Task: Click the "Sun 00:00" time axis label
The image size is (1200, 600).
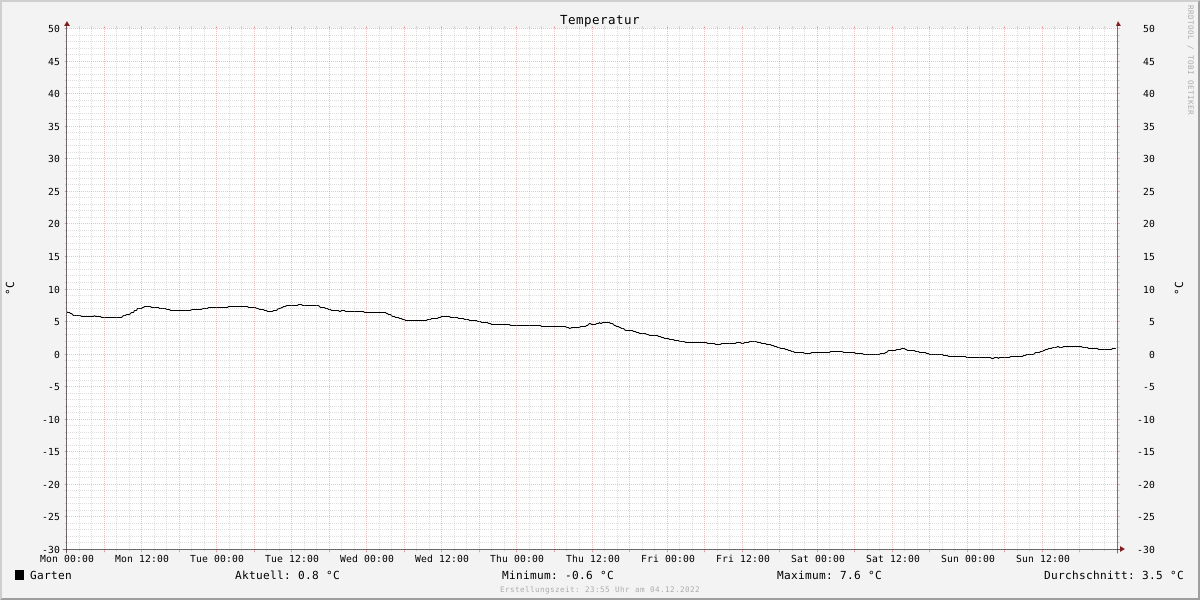Action: 968,559
